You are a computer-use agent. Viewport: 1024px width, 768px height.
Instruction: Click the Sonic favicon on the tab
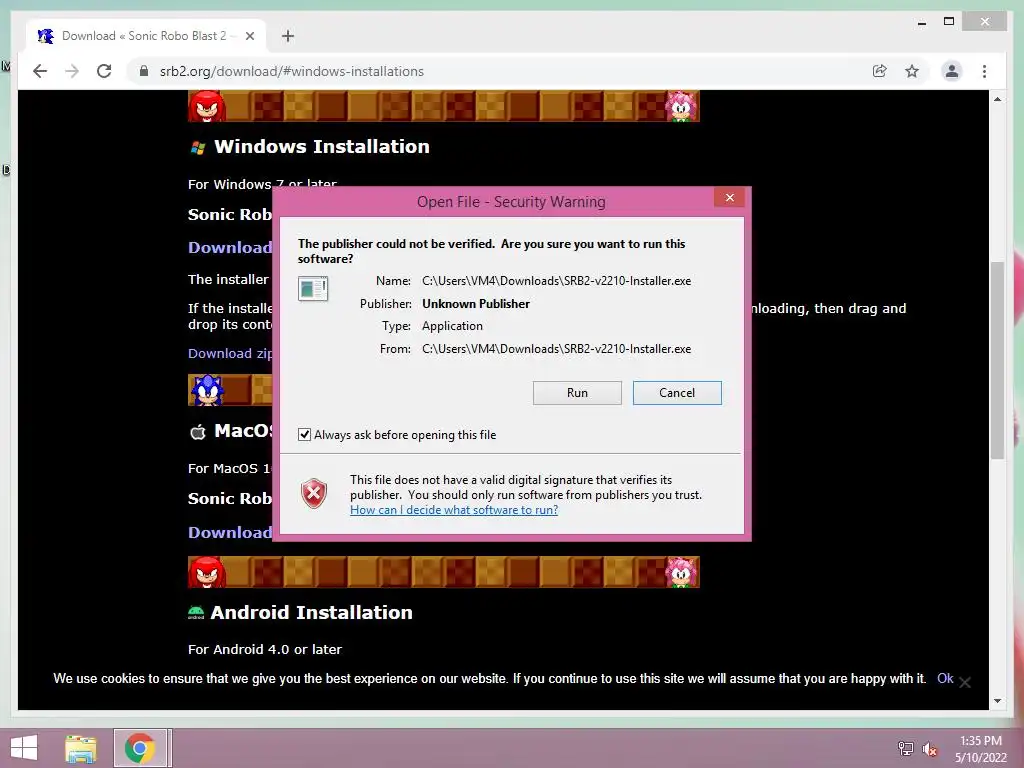pyautogui.click(x=46, y=36)
